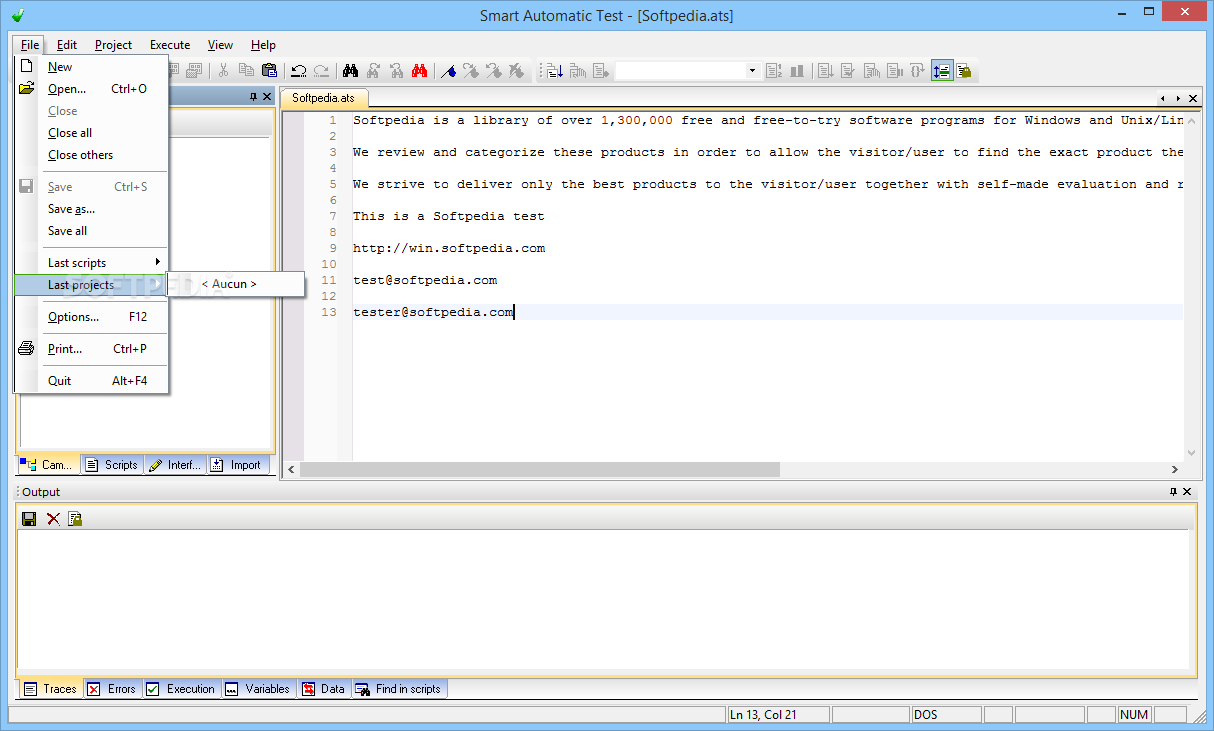
Task: Click the numbered lines 1-2 toolbar icon
Action: point(774,70)
